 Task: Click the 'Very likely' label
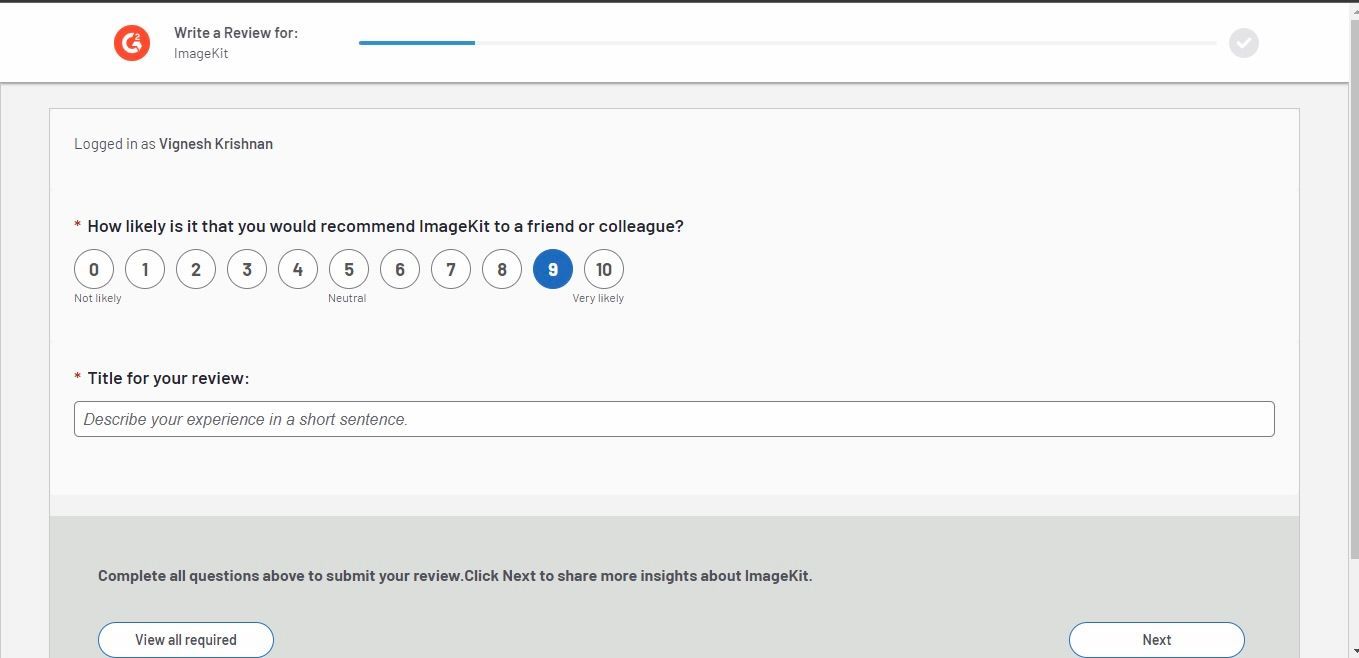click(x=598, y=298)
